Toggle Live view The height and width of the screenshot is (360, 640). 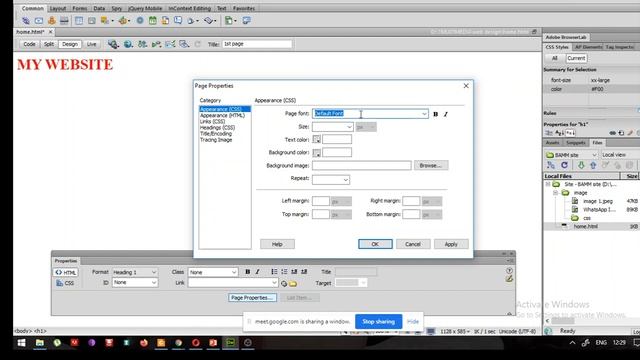pos(91,44)
